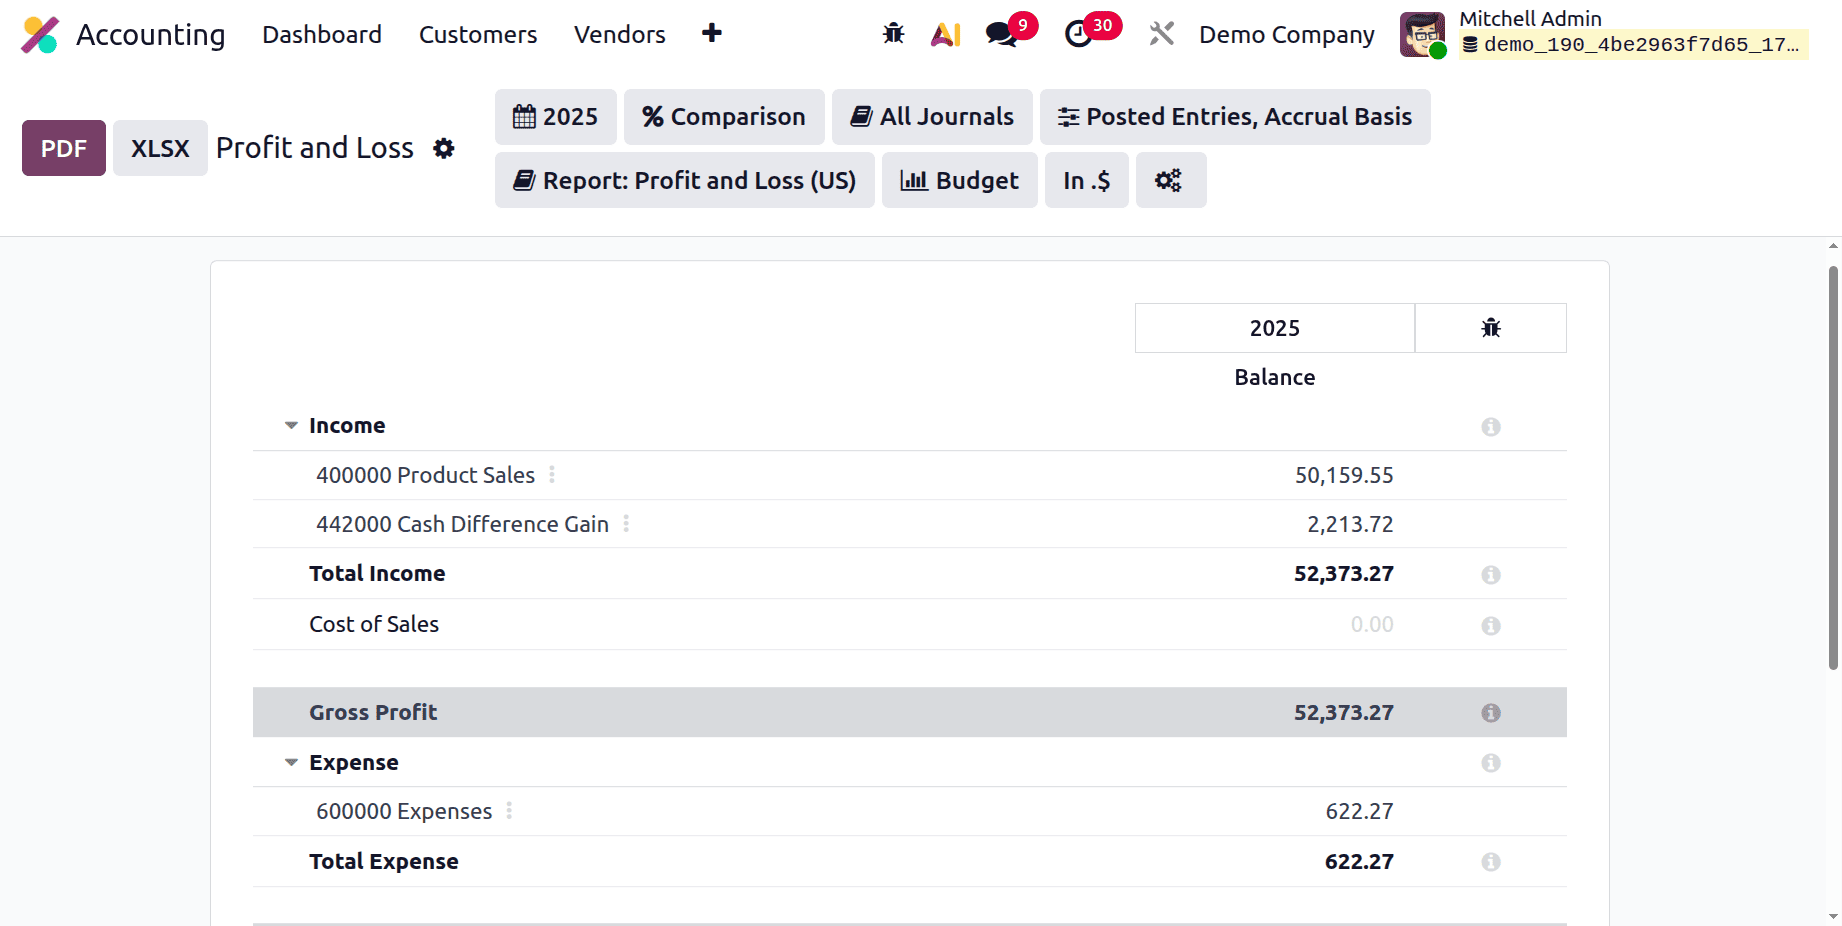1842x926 pixels.
Task: Open report settings gear next to Profit and Loss
Action: 443,148
